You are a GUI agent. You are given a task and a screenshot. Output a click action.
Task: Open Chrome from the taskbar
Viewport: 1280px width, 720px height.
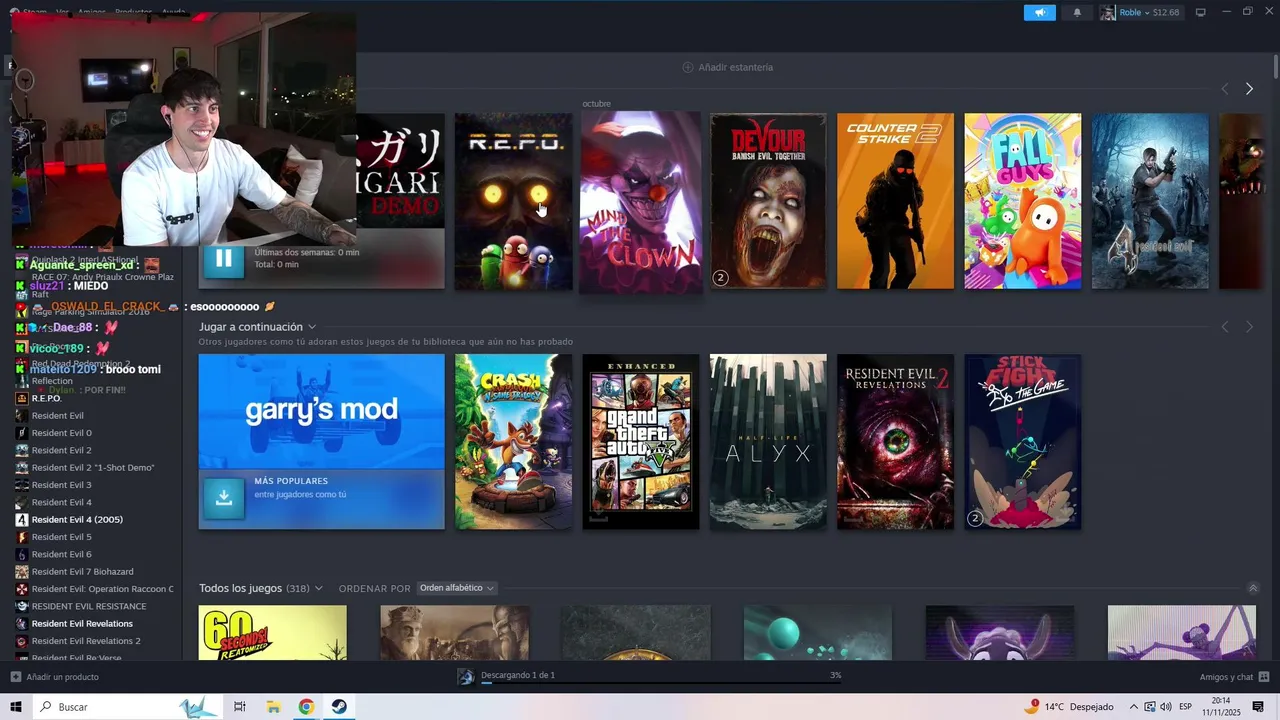click(x=306, y=707)
